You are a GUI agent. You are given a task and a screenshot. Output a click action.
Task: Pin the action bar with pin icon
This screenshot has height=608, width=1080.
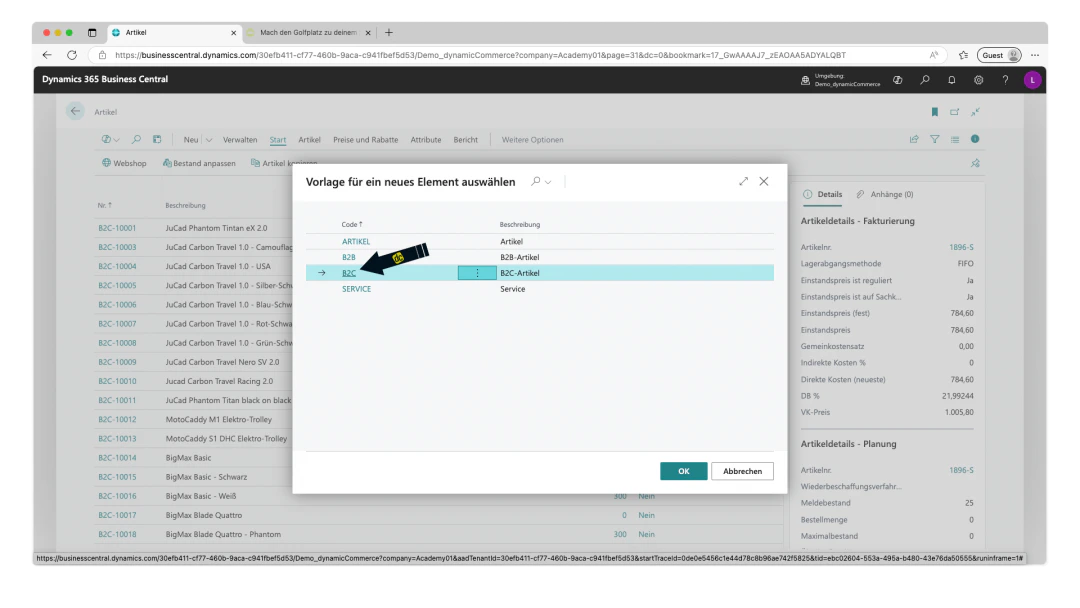click(x=975, y=163)
